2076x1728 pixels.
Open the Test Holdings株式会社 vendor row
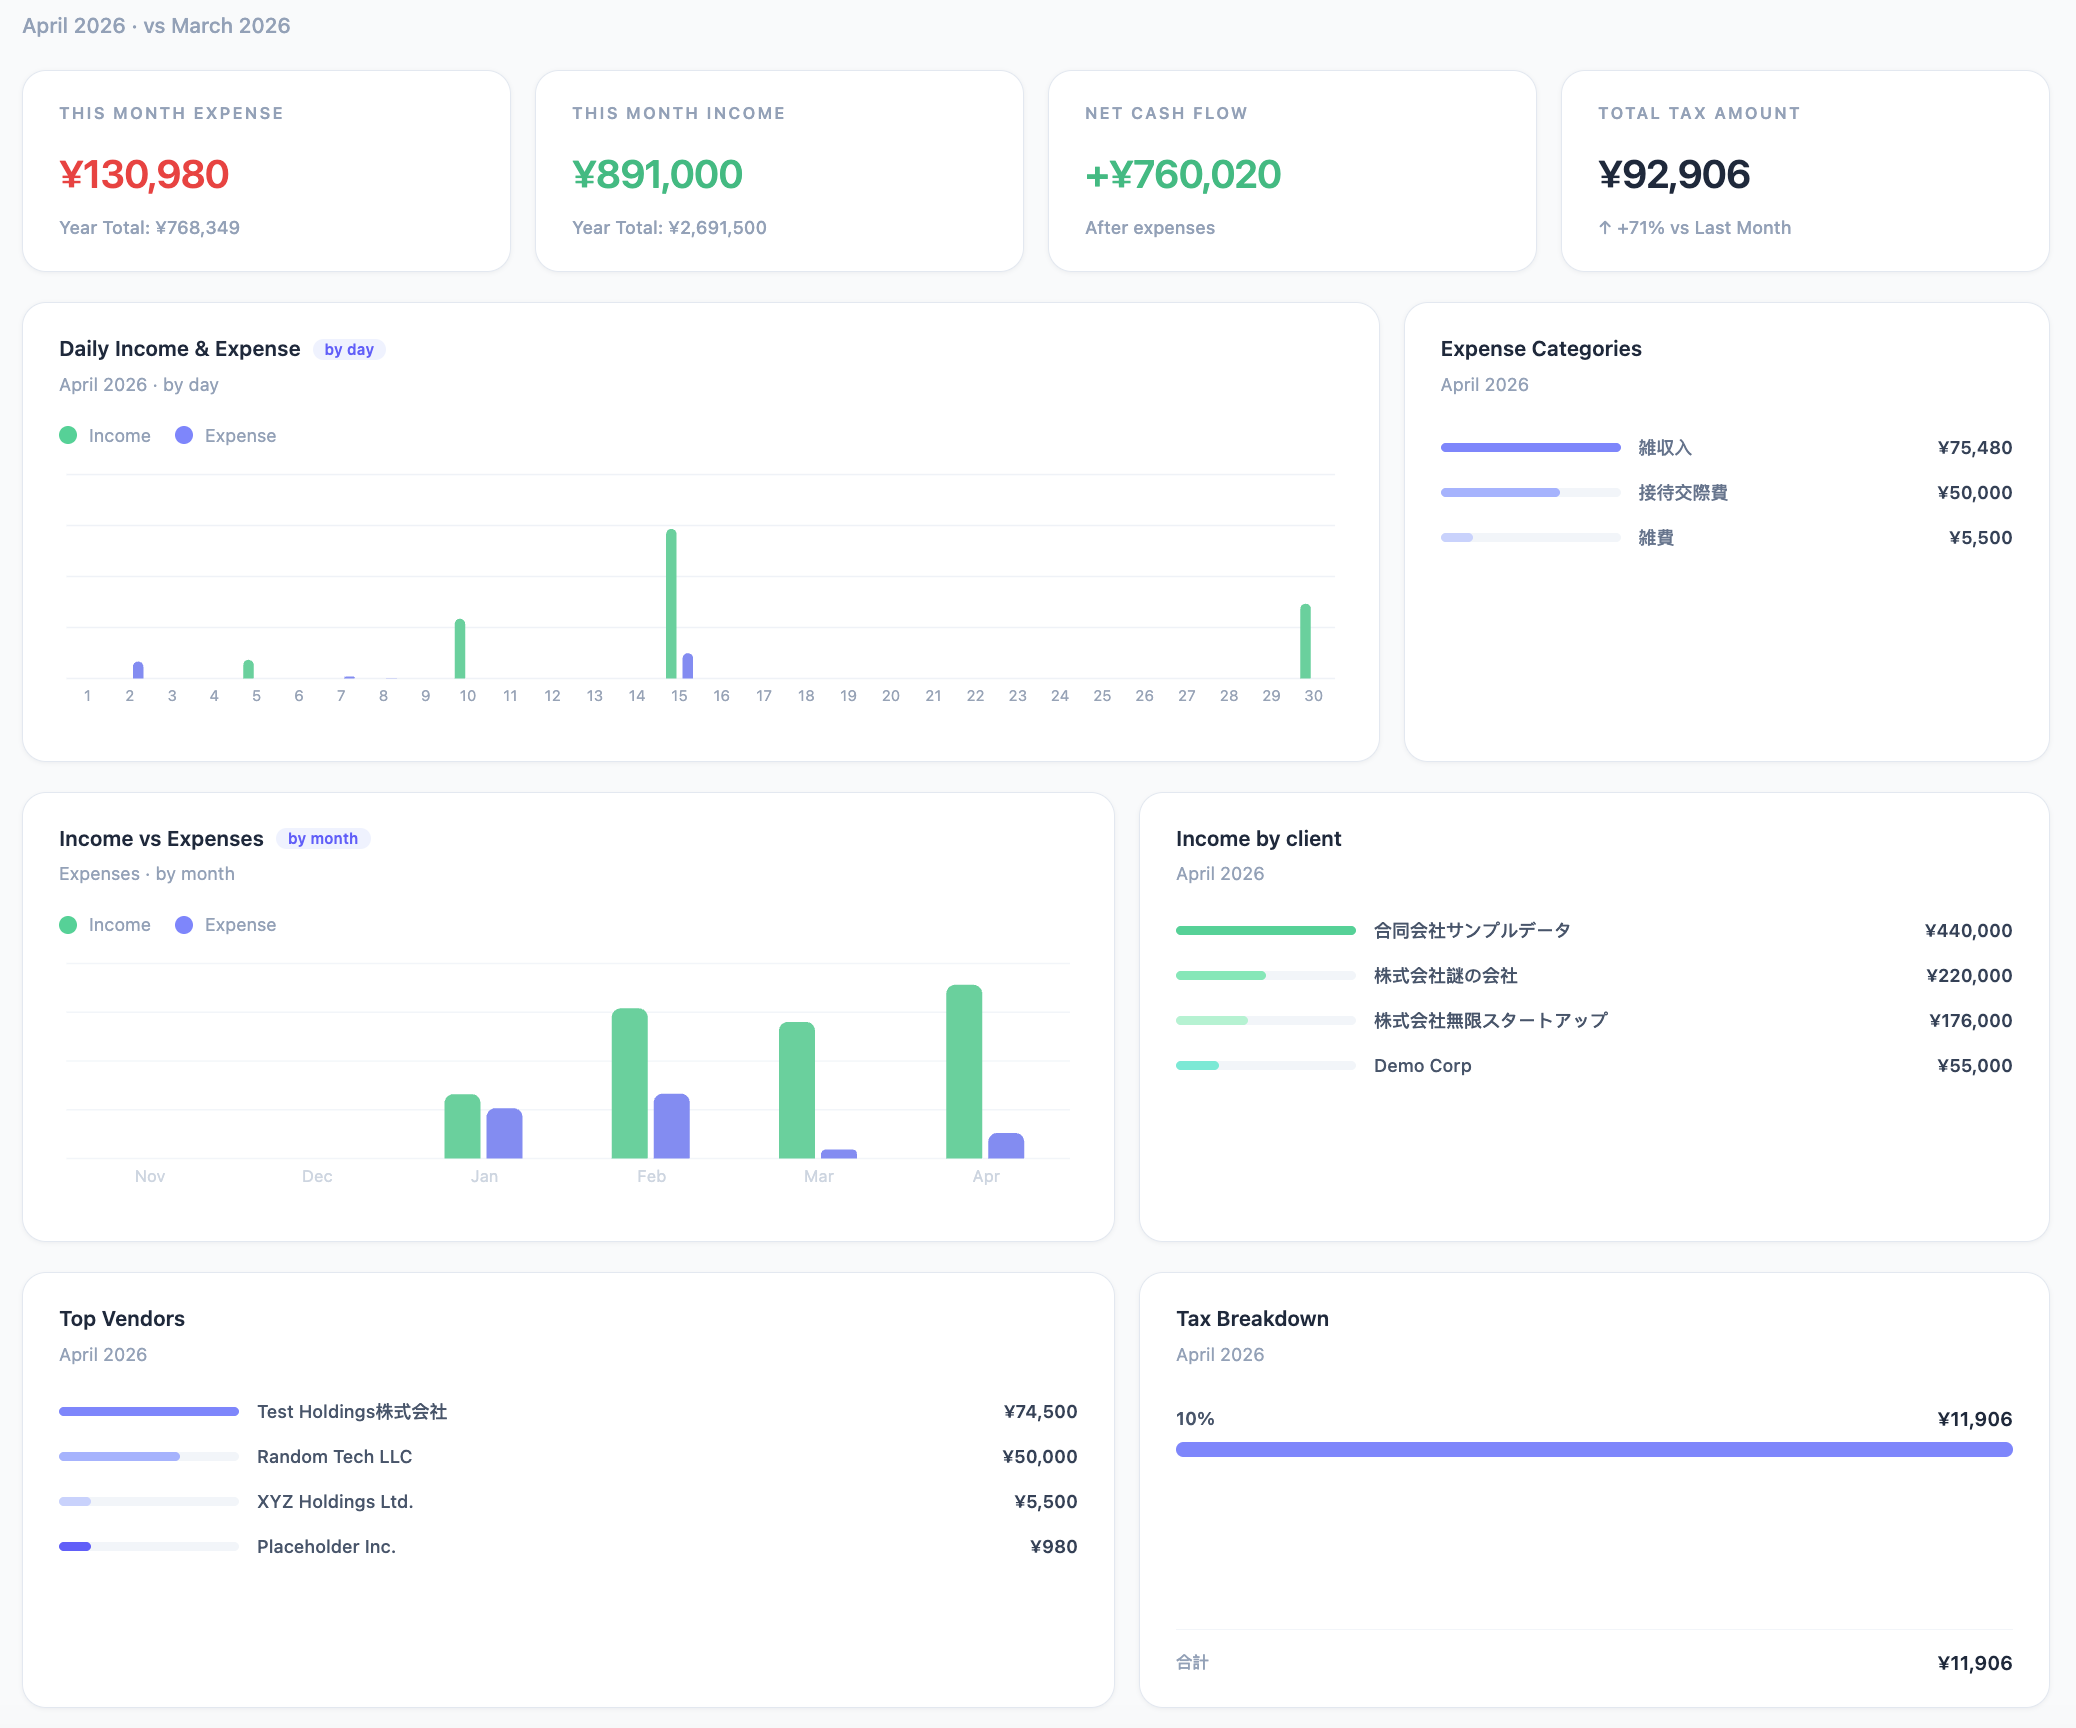351,1411
